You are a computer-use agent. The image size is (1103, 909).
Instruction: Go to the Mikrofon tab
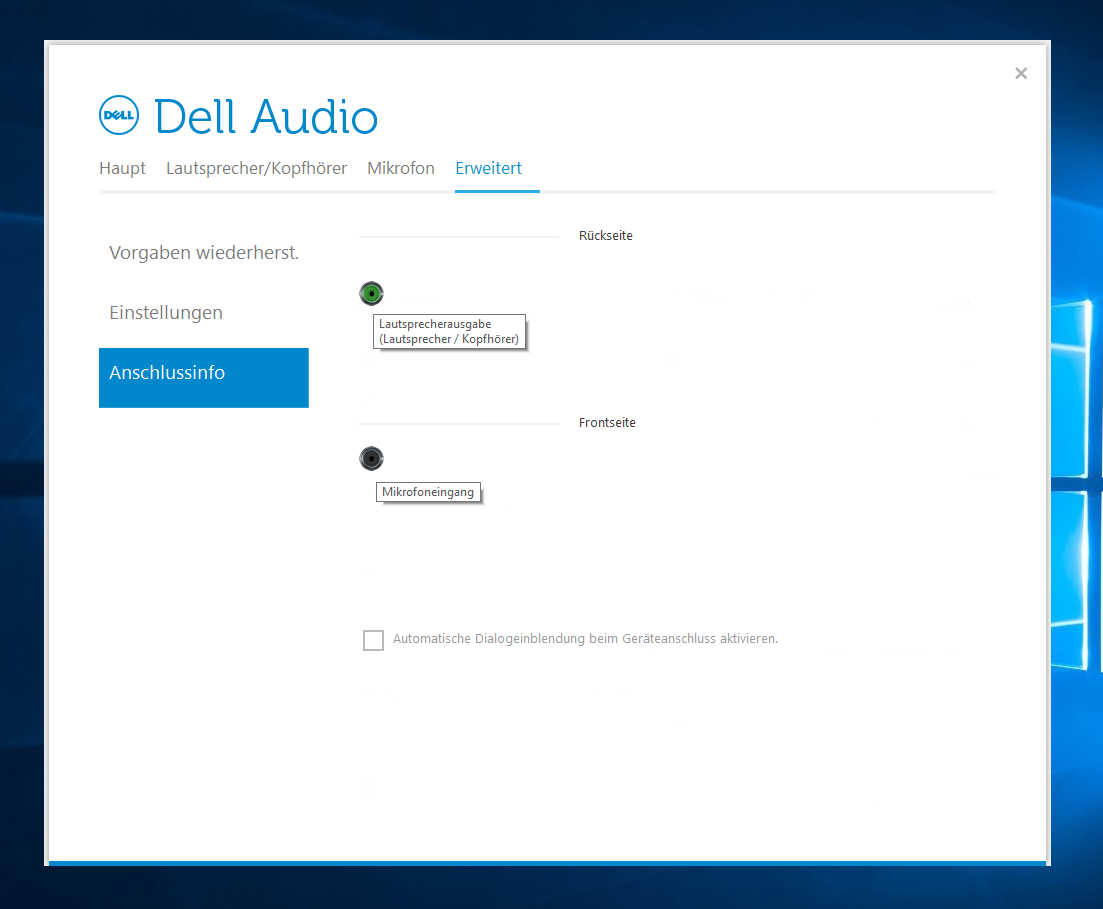(x=400, y=168)
